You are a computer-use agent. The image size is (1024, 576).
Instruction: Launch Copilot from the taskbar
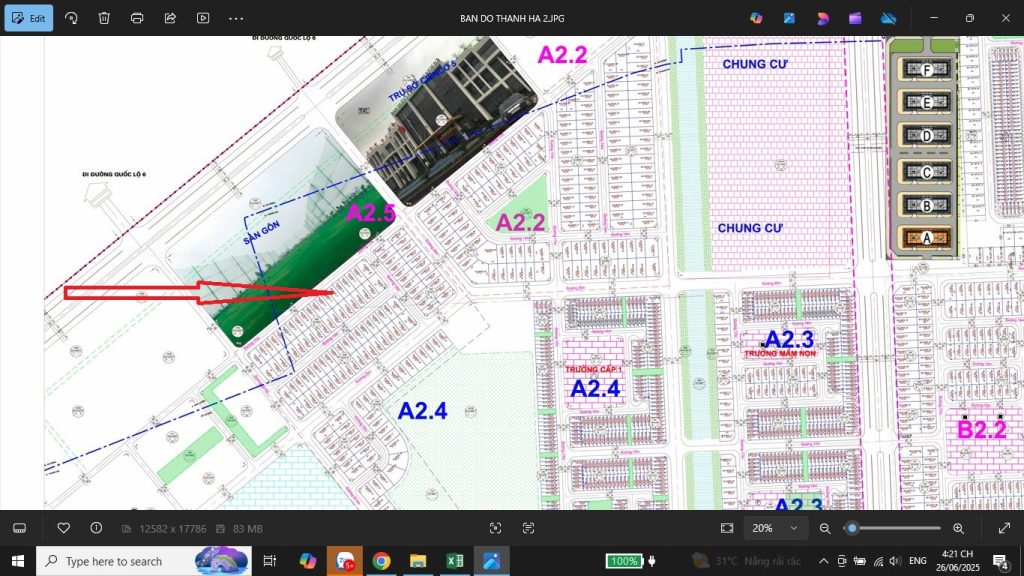tap(308, 561)
